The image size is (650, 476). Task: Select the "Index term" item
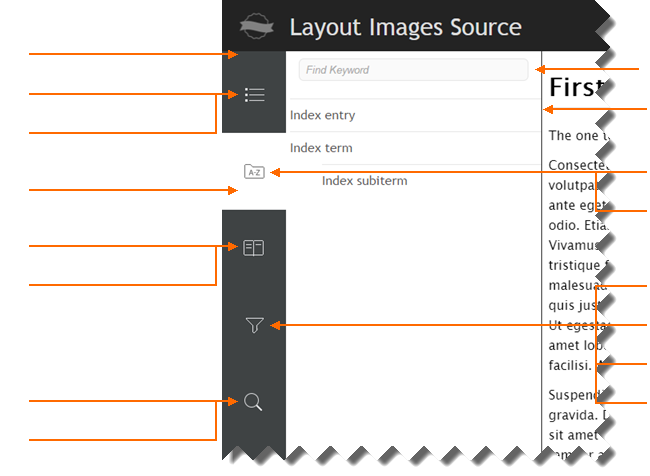[321, 148]
